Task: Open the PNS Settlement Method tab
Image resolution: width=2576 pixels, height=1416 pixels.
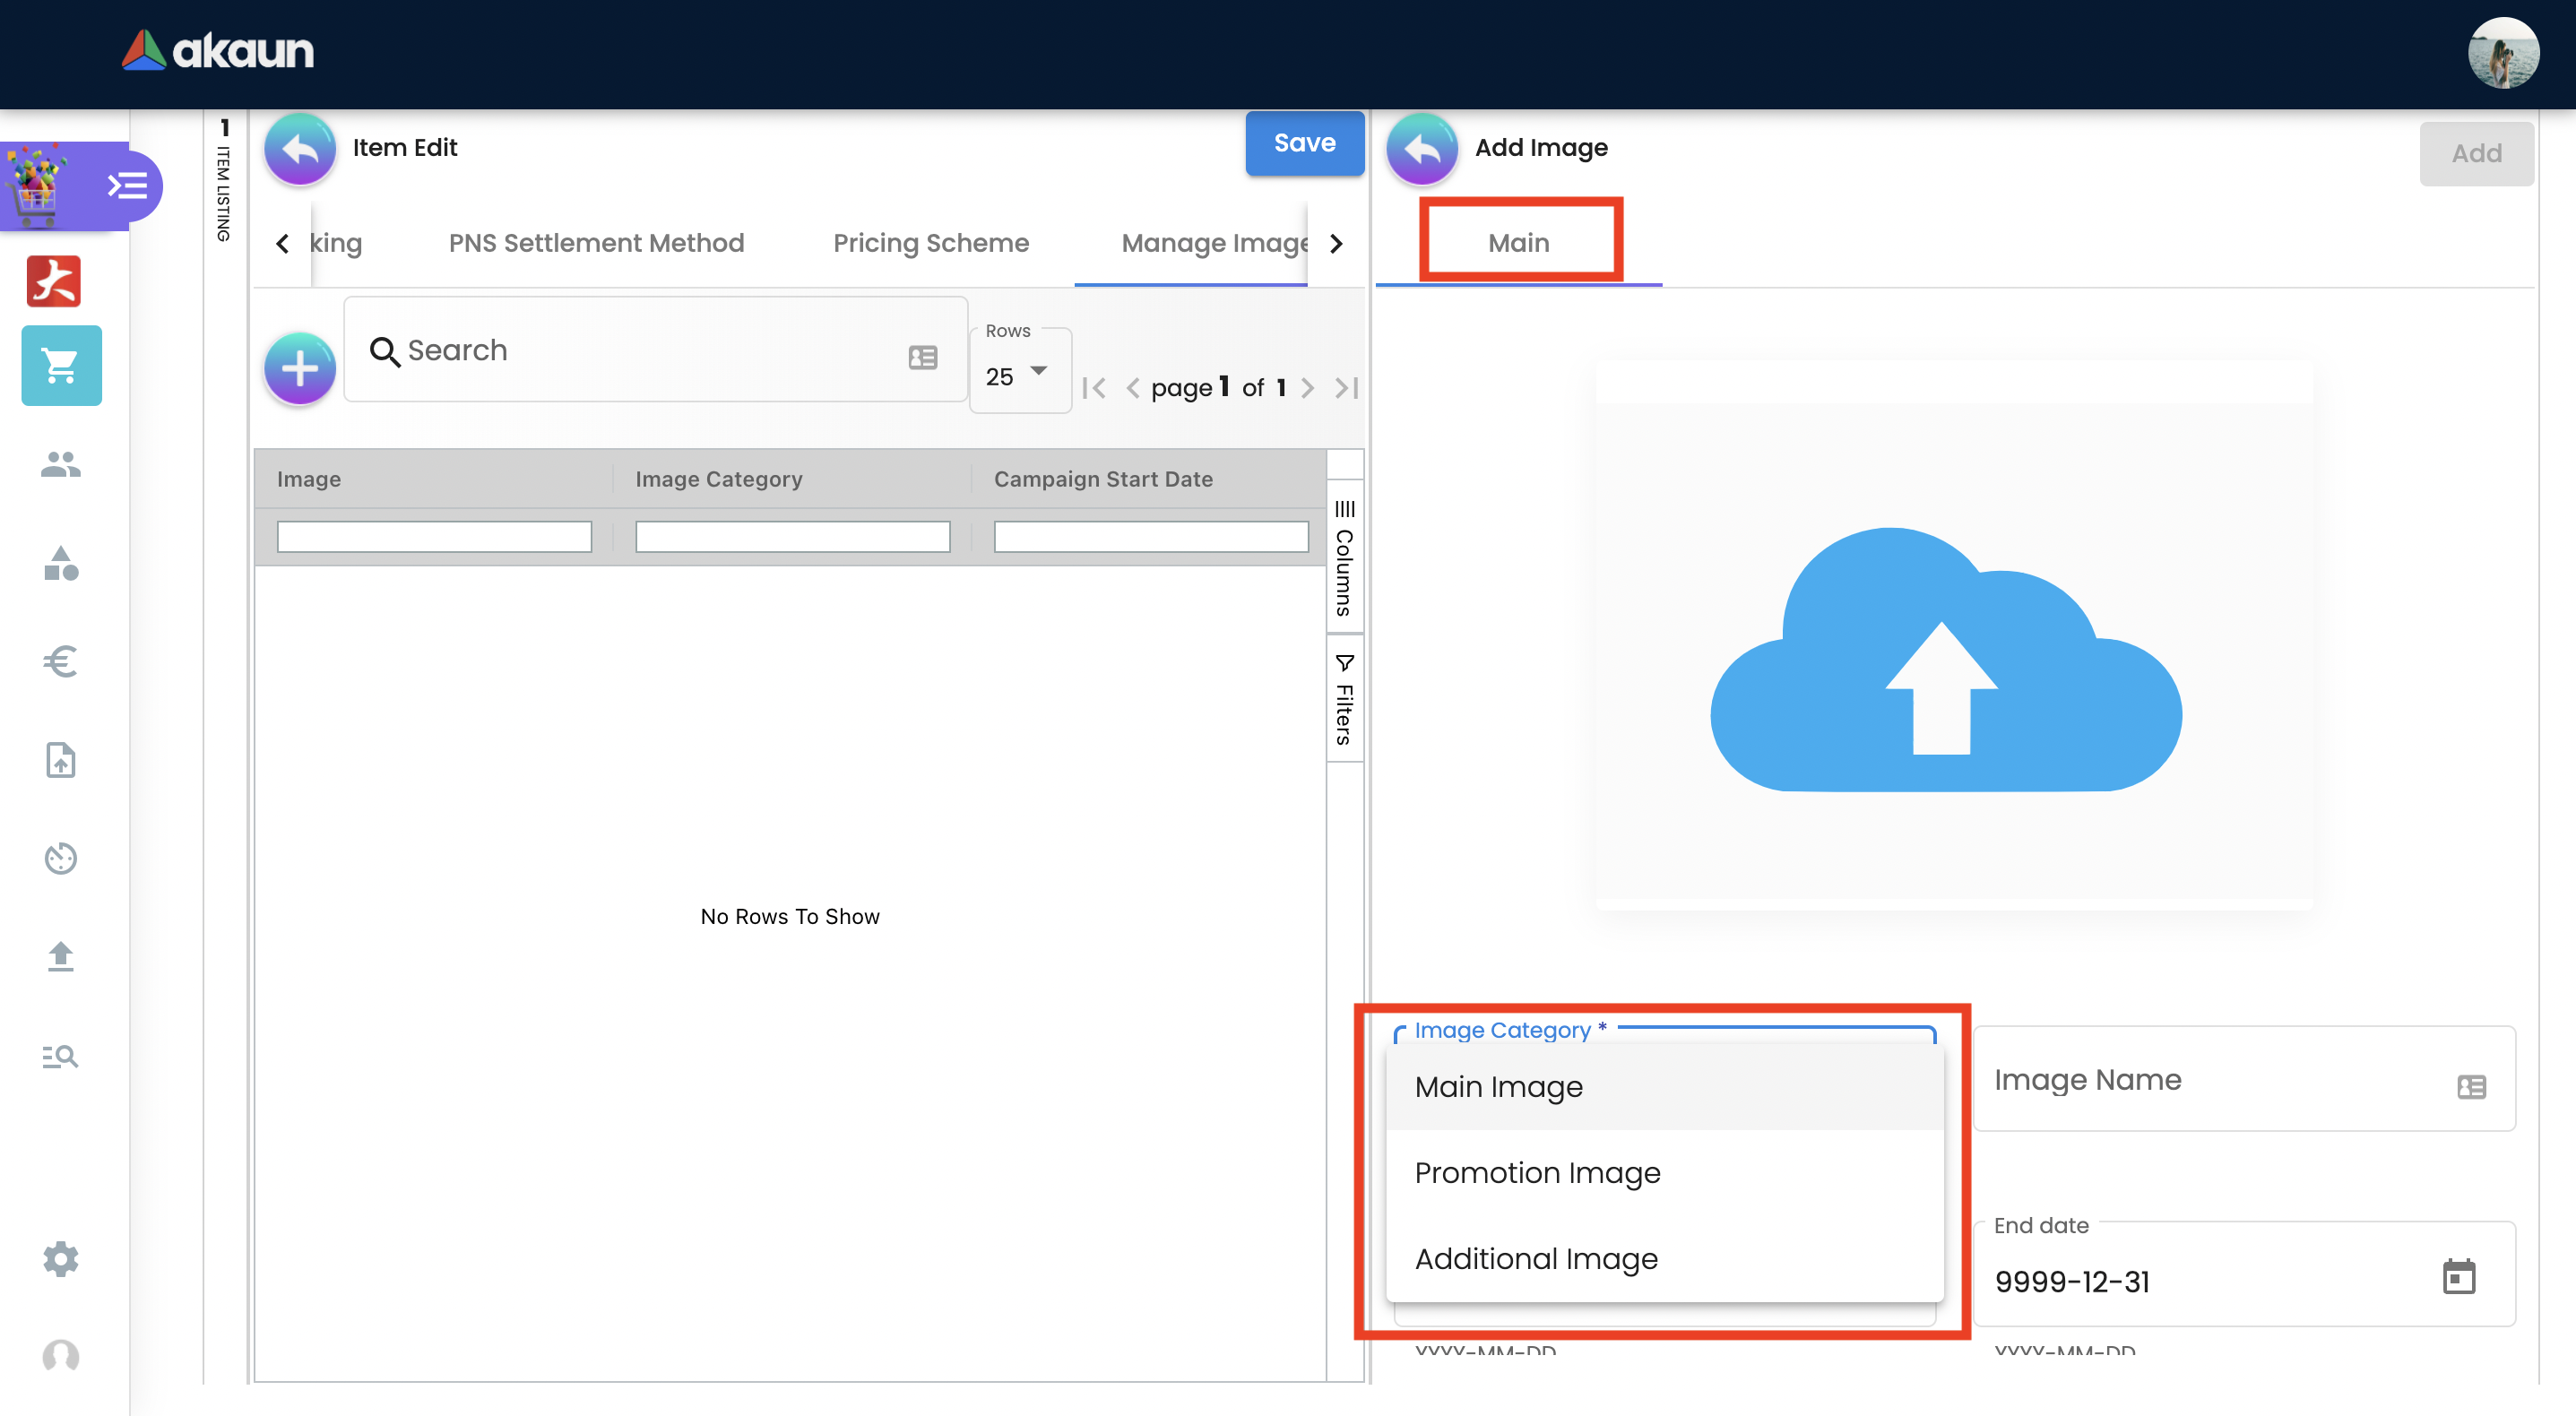Action: coord(596,243)
